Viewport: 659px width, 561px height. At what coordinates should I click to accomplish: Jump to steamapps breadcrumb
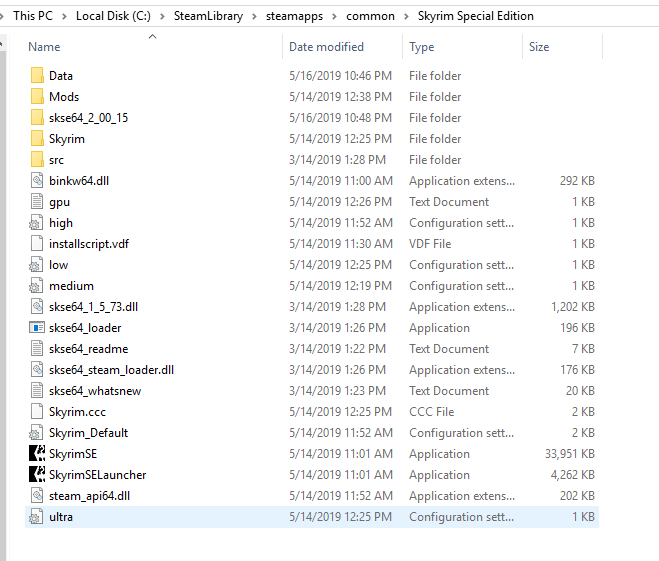click(294, 16)
